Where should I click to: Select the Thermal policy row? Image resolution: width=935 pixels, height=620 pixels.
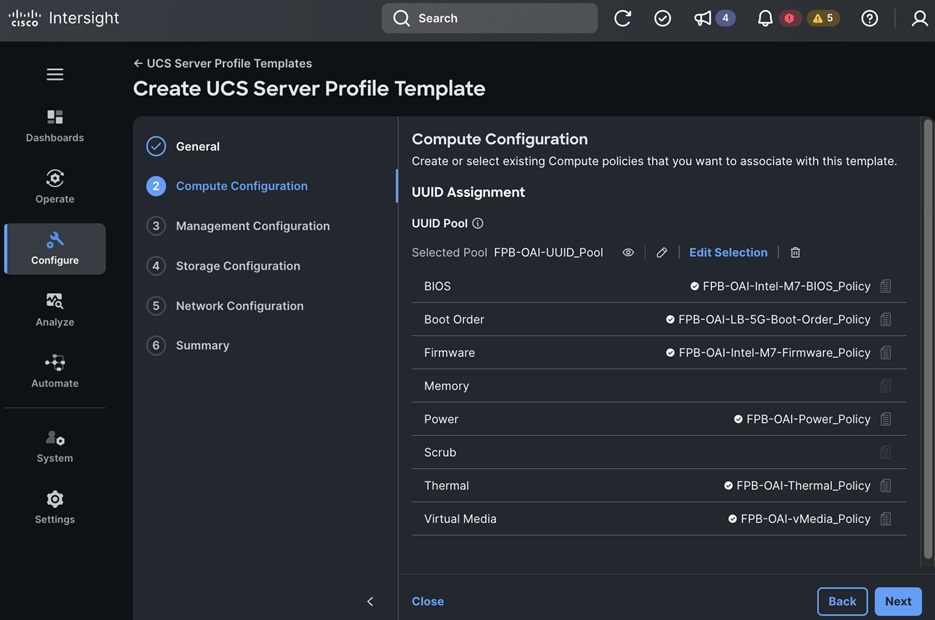click(x=659, y=486)
